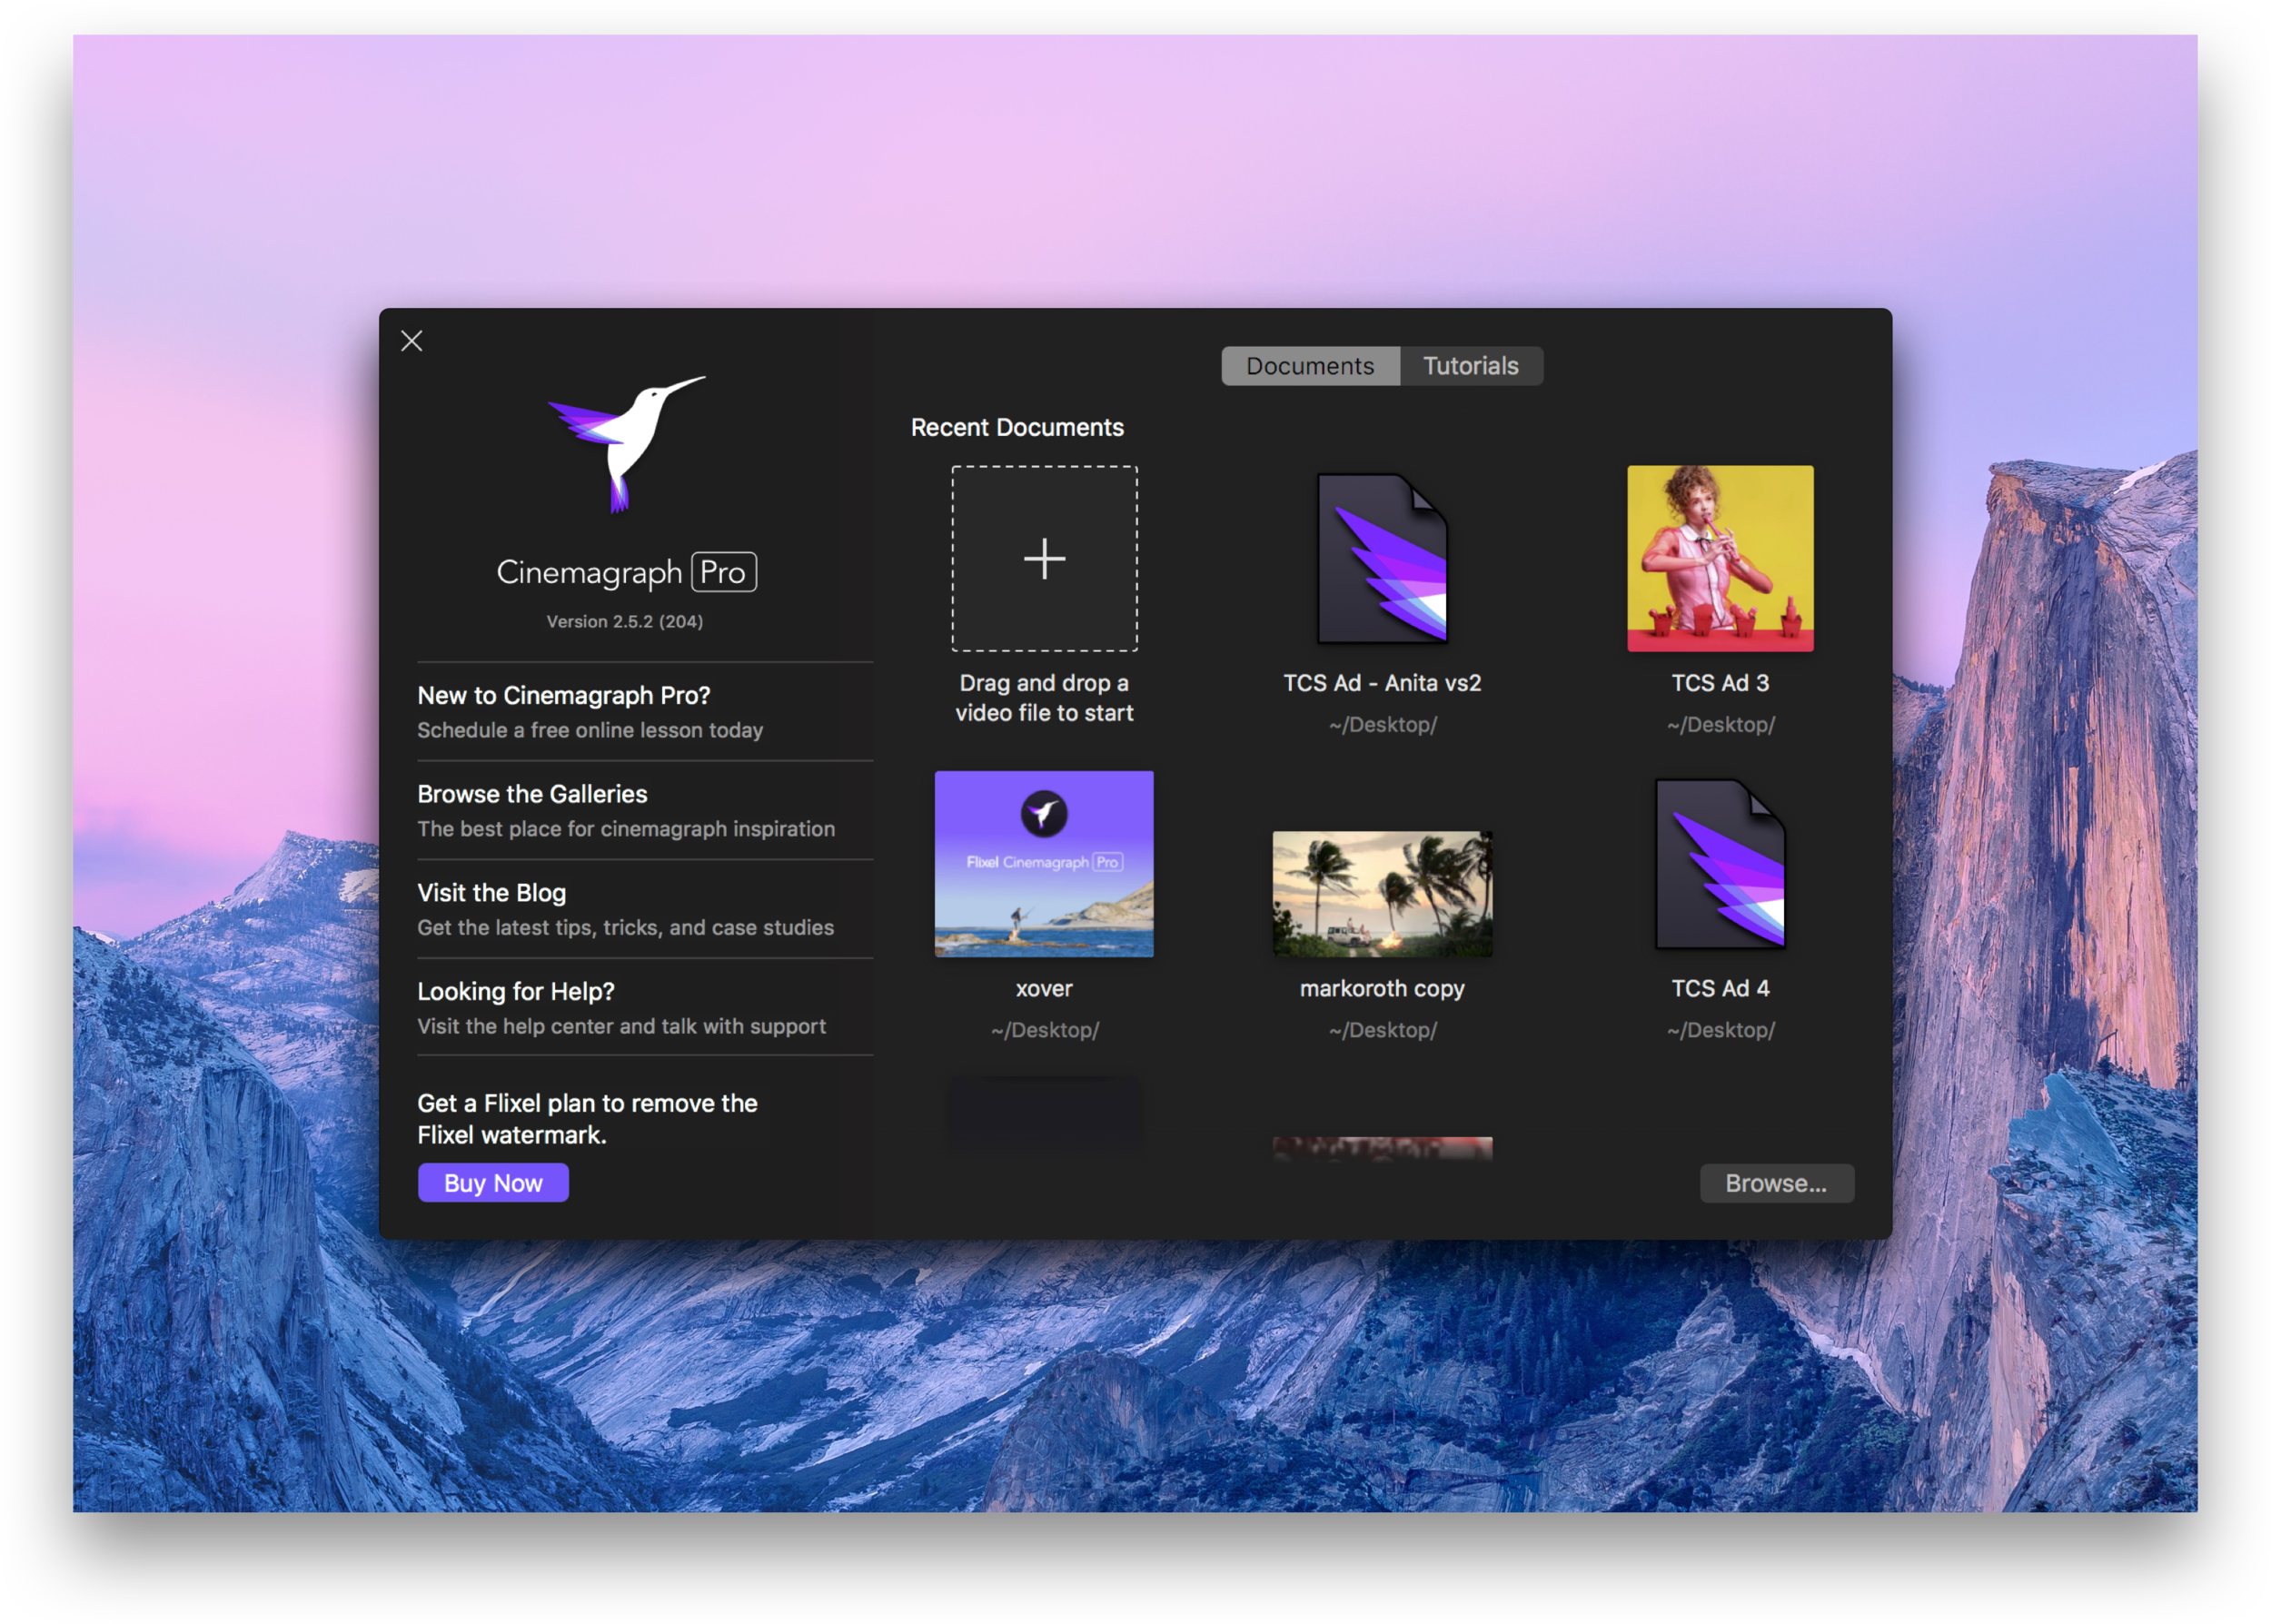Open the markoroth copy thumbnail
The width and height of the screenshot is (2271, 1624).
pyautogui.click(x=1382, y=894)
